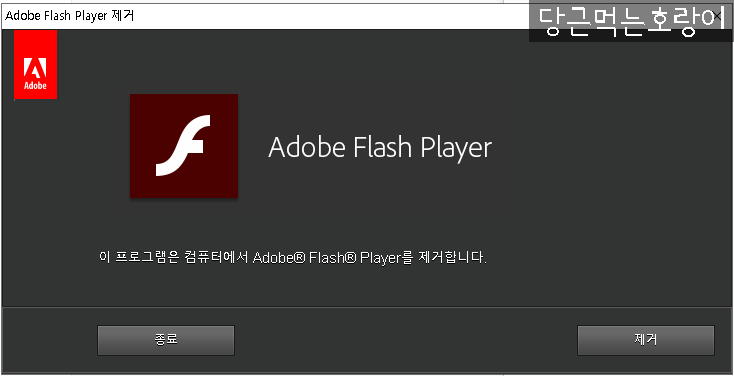Click the 종료 (Exit) button
The width and height of the screenshot is (734, 376).
coord(166,340)
